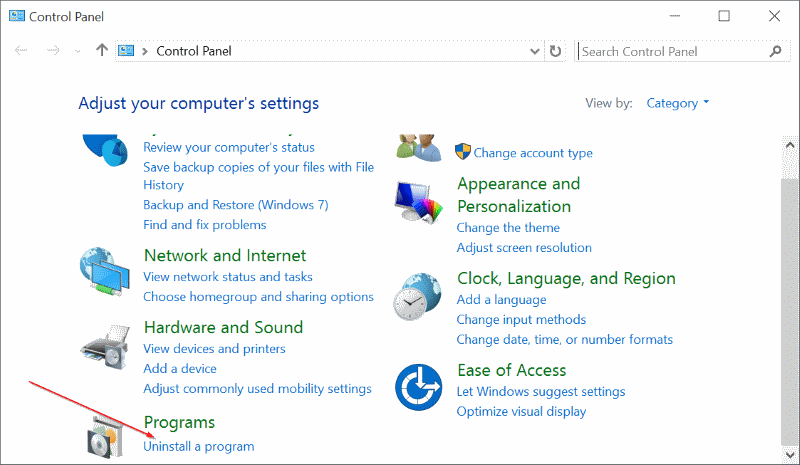Click Review your computer's status
This screenshot has width=800, height=465.
[229, 148]
